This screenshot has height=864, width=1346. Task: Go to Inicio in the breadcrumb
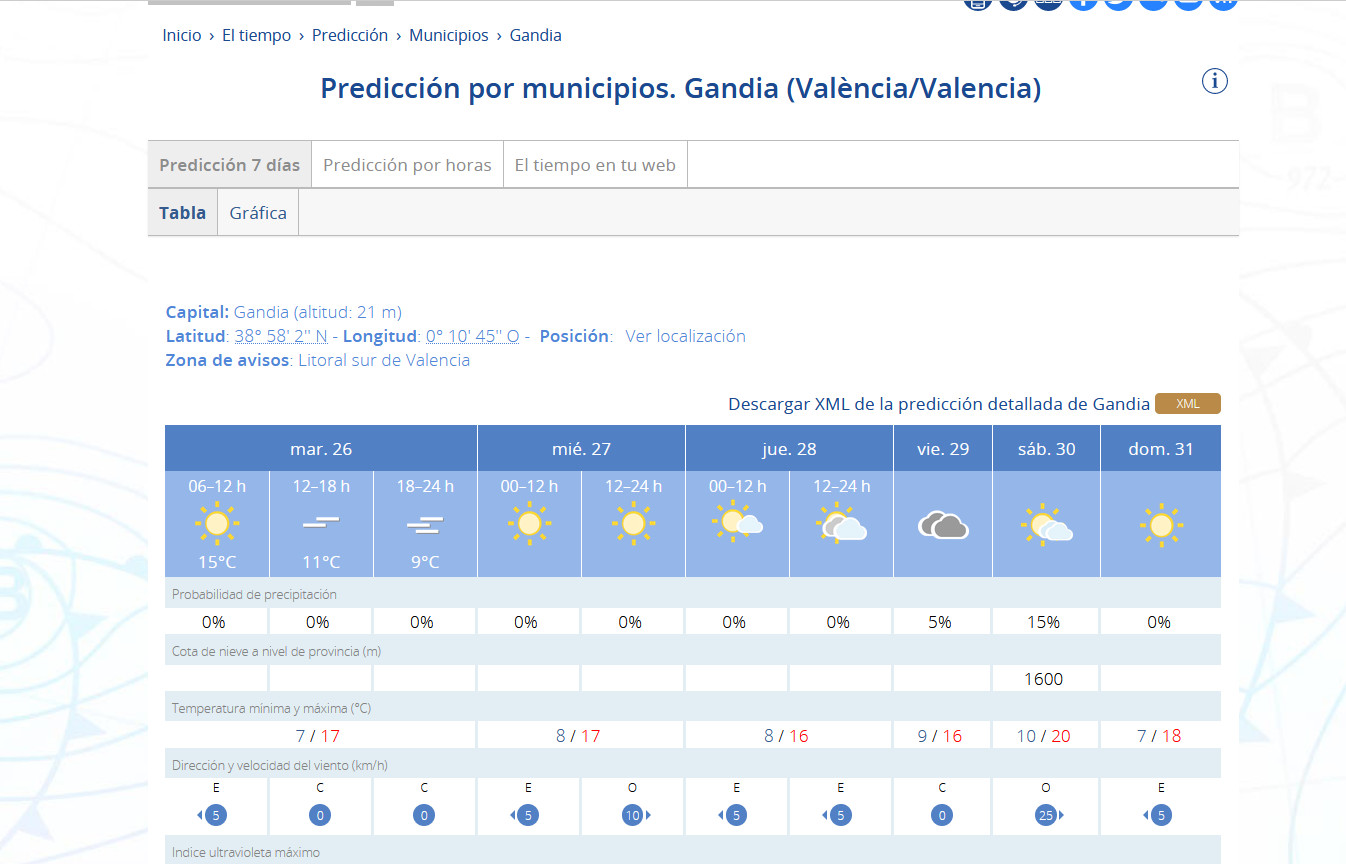pyautogui.click(x=182, y=35)
